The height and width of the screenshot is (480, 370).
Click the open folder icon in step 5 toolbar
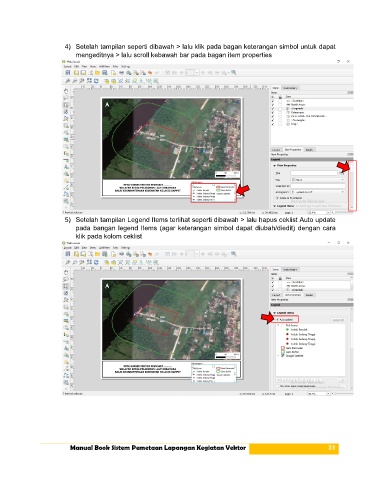point(97,254)
